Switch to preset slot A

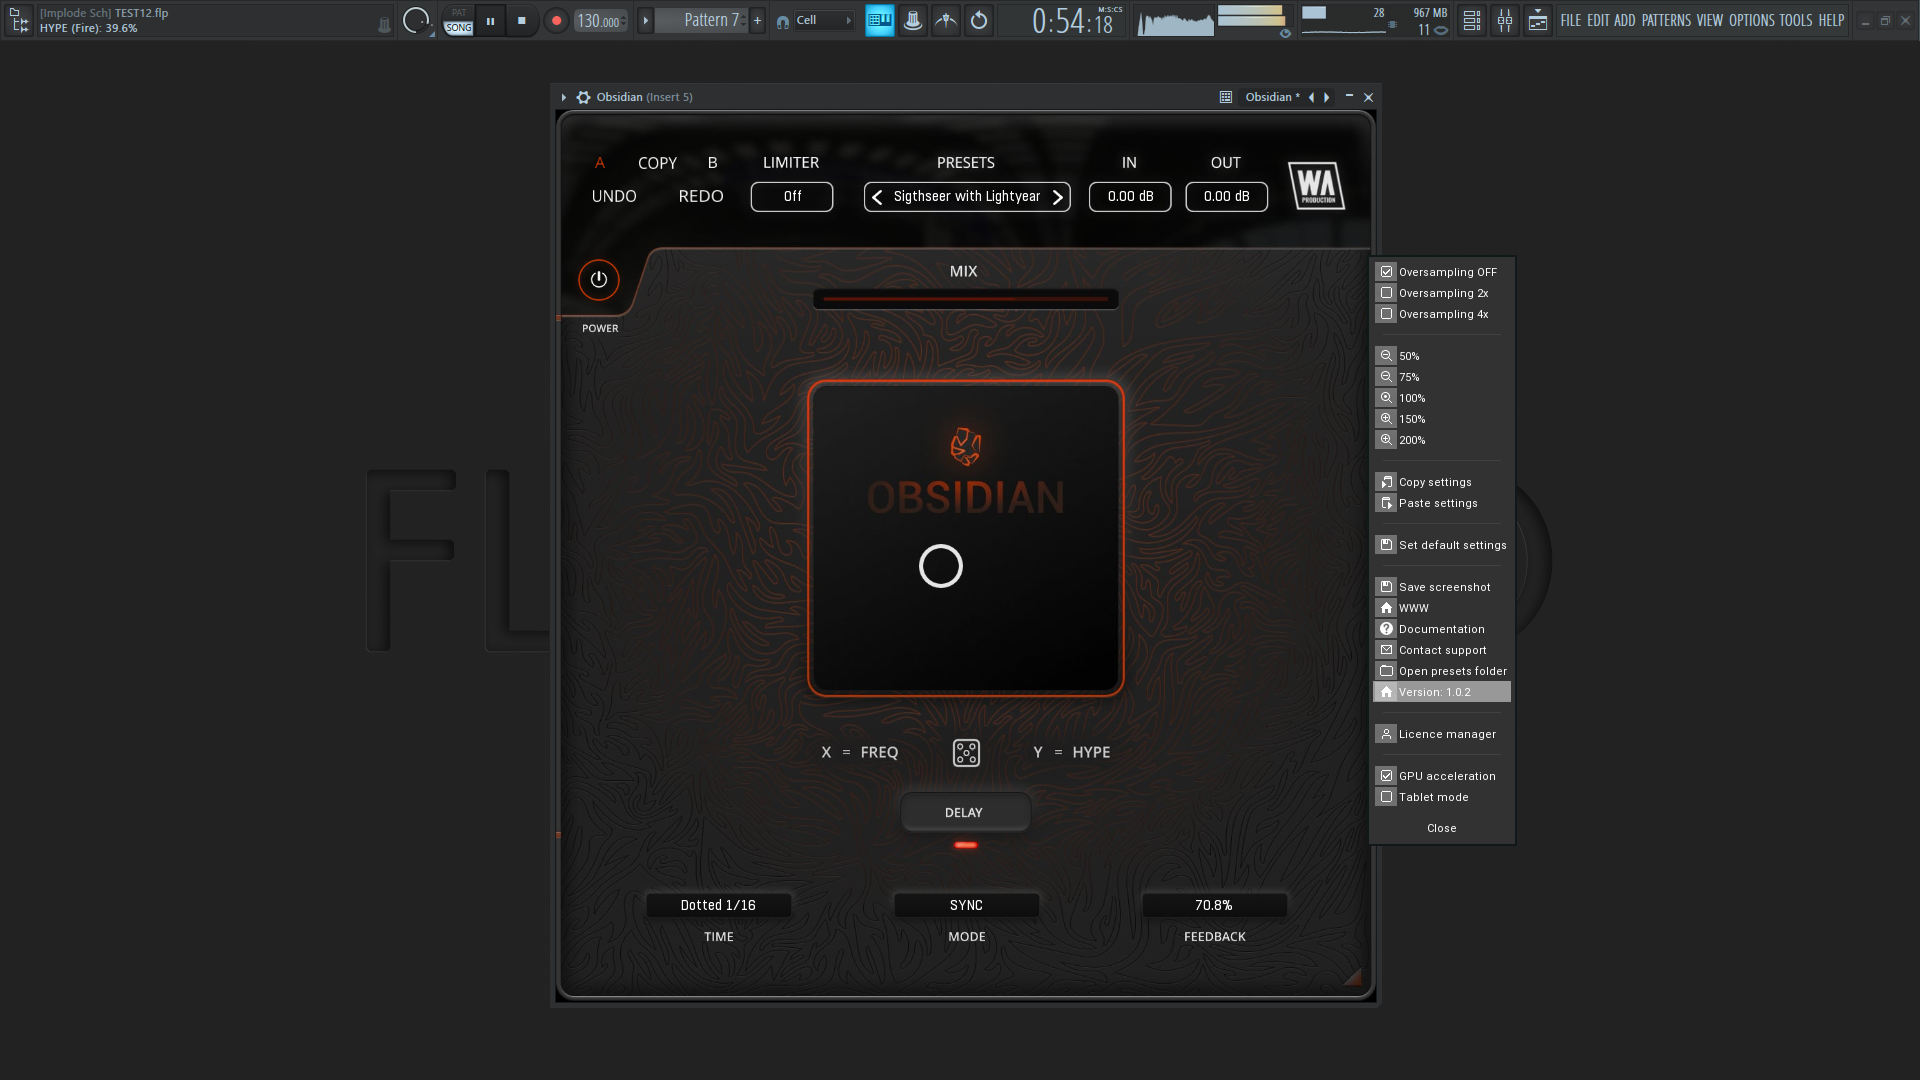(x=600, y=163)
